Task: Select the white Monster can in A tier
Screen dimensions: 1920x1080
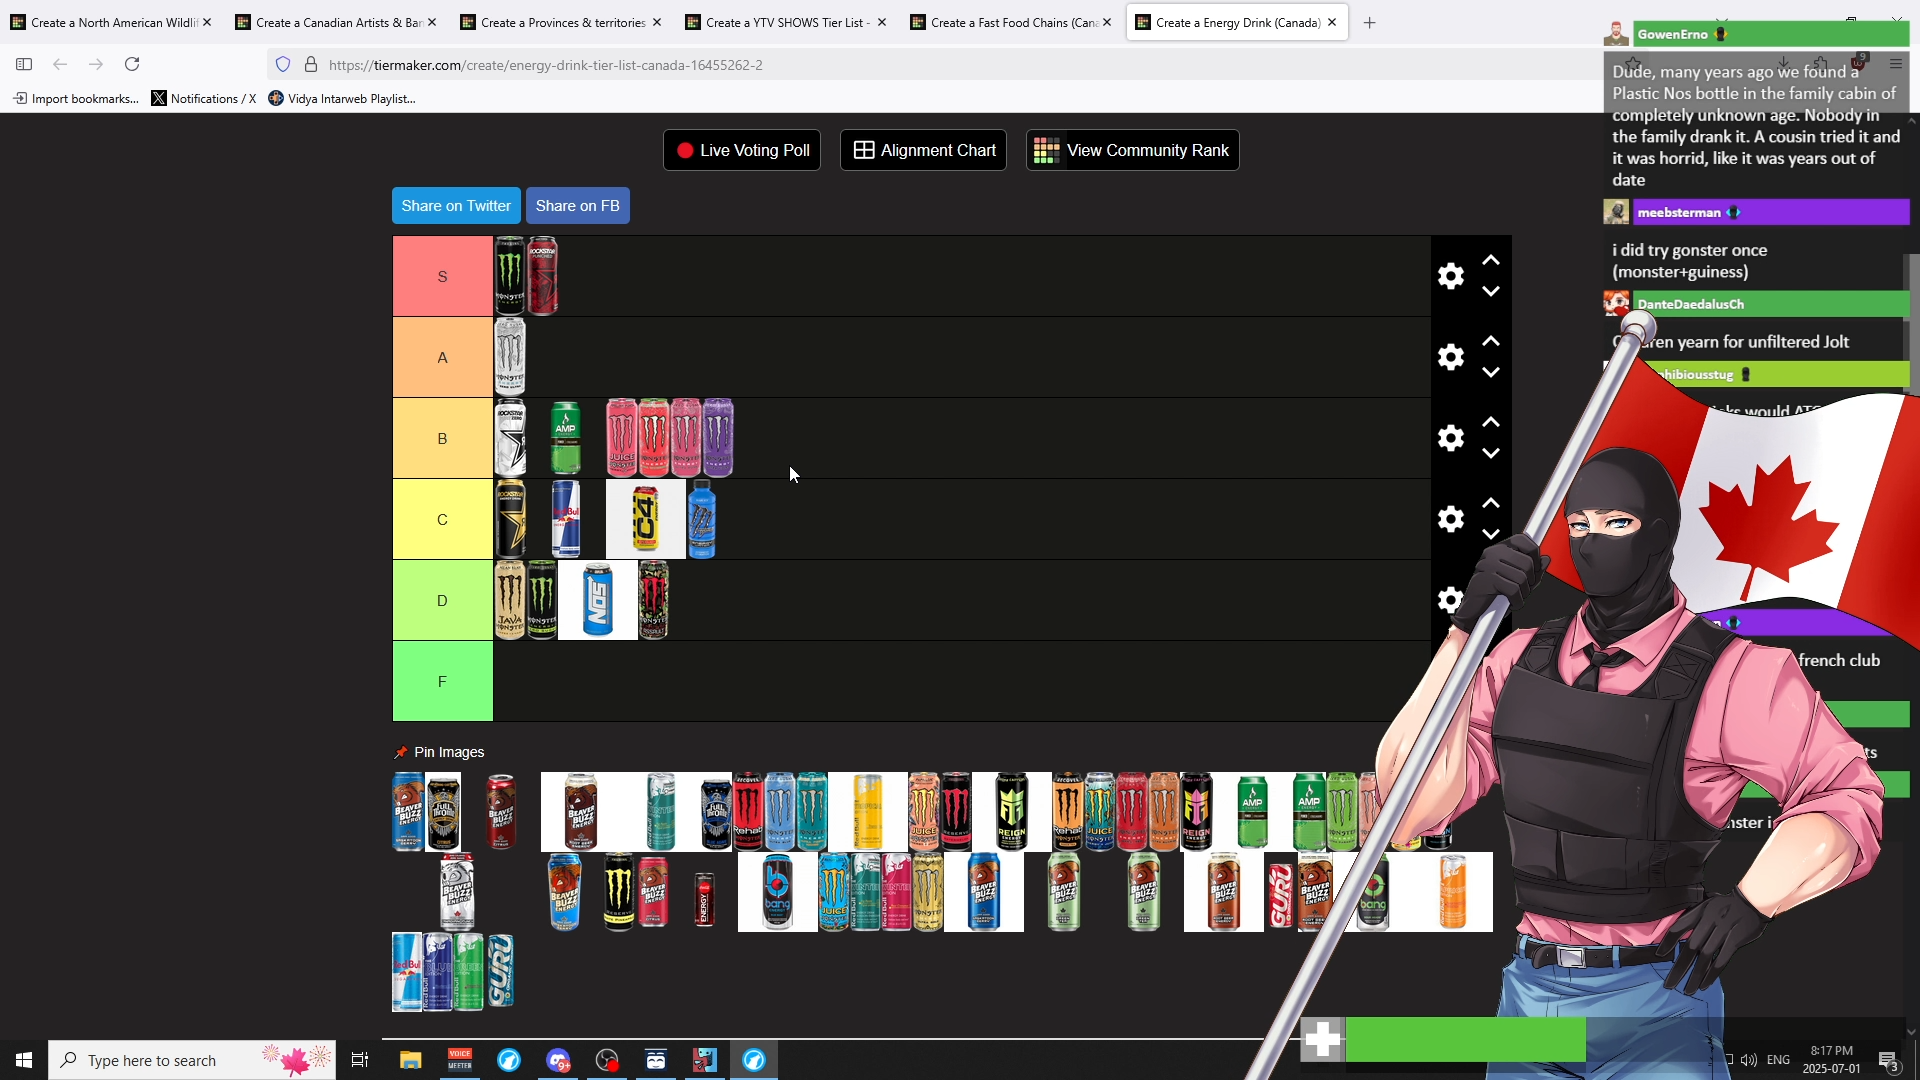Action: click(x=510, y=357)
